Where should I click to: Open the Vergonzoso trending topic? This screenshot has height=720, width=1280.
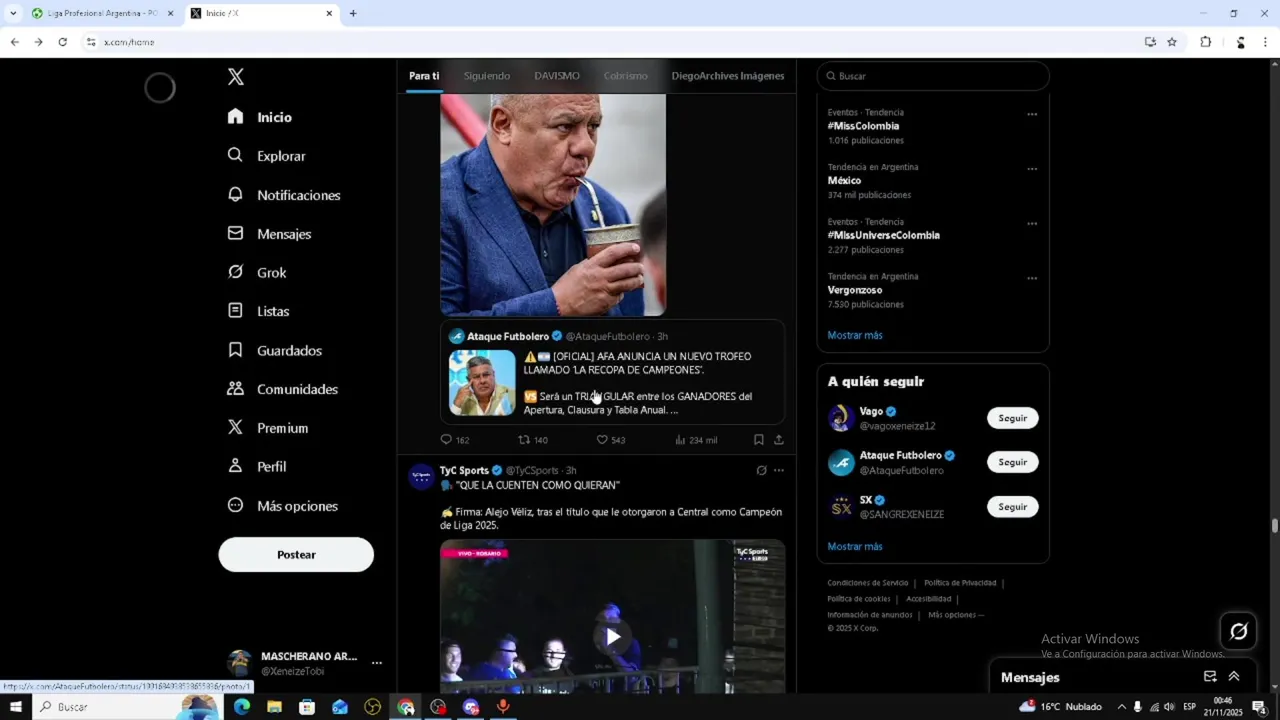pyautogui.click(x=855, y=290)
